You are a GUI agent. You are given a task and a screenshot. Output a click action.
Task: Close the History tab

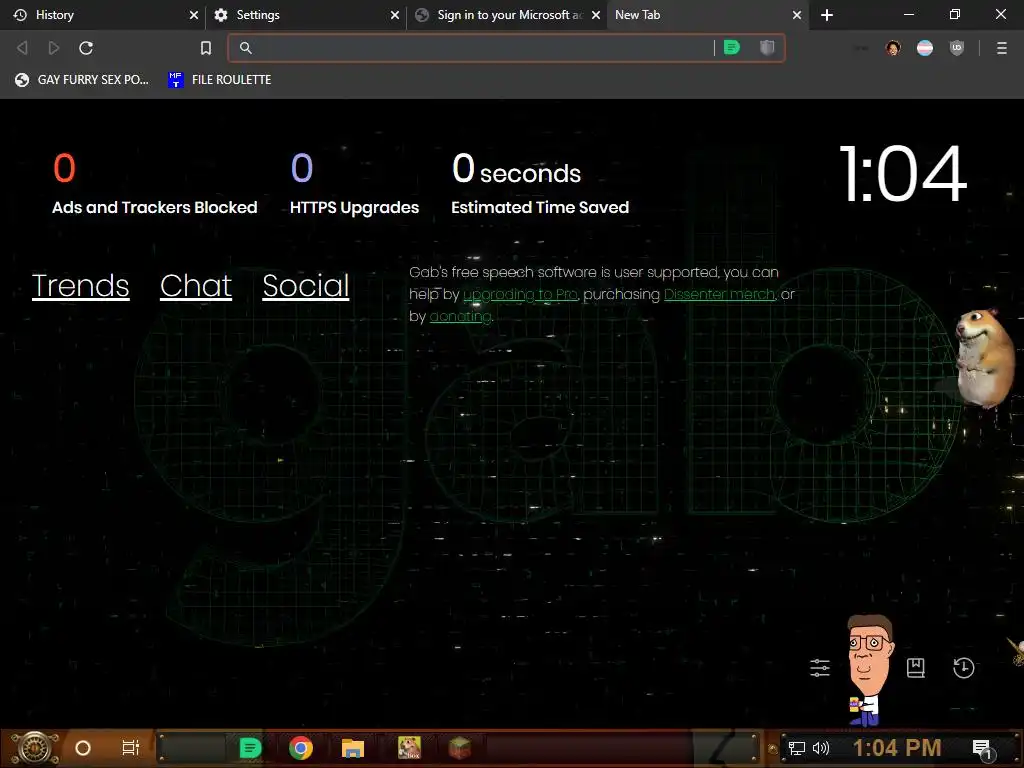193,15
